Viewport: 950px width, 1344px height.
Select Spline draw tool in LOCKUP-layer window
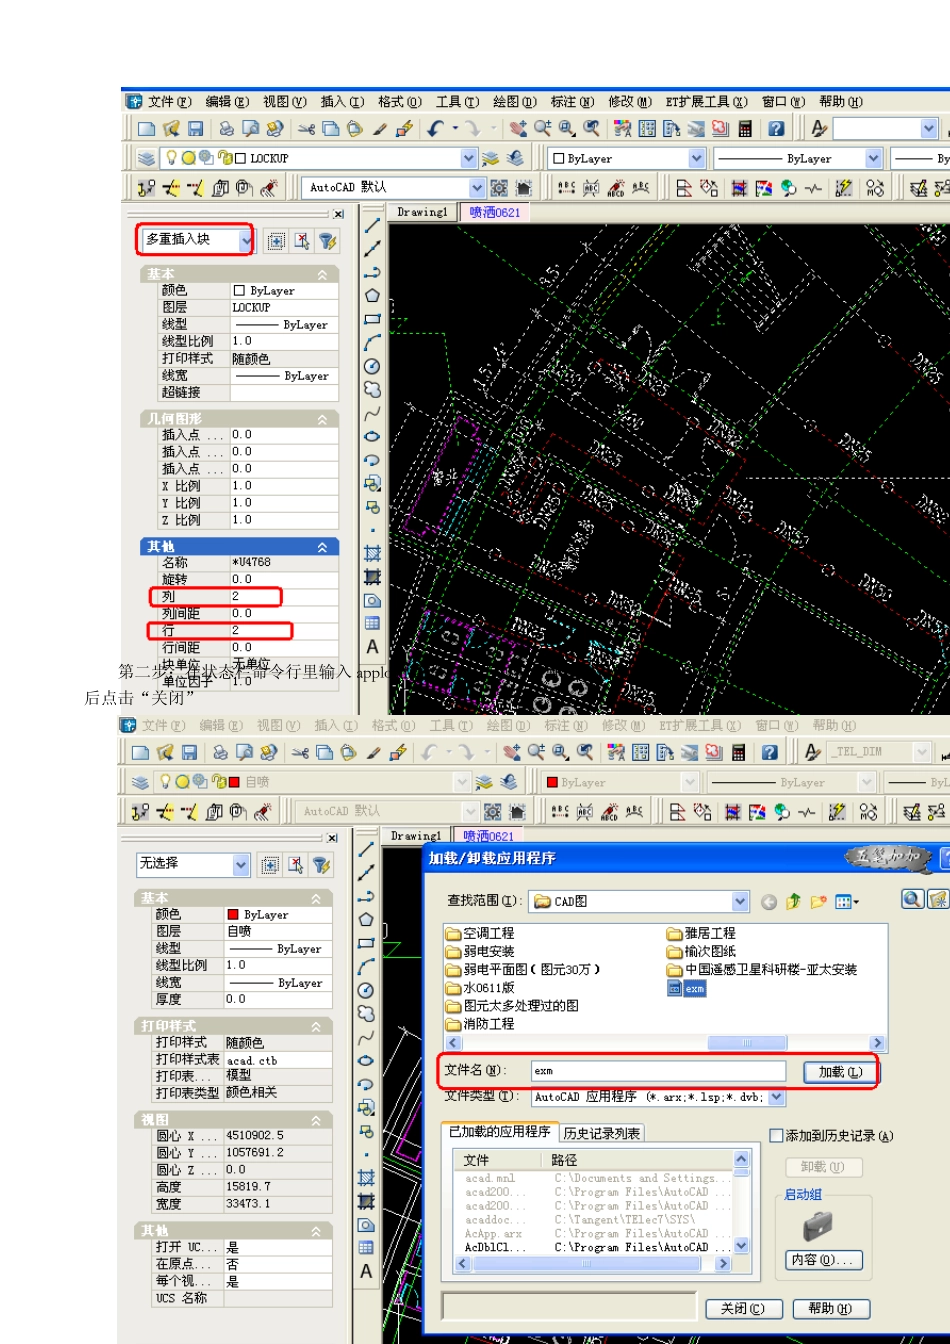pos(372,413)
